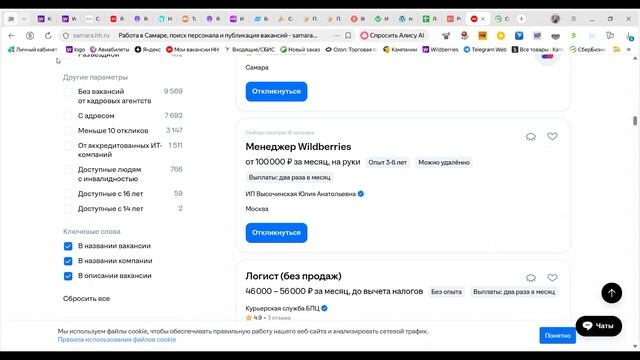Uncheck В описании вакансии keyword option
Viewport: 640px width, 360px height.
click(68, 276)
